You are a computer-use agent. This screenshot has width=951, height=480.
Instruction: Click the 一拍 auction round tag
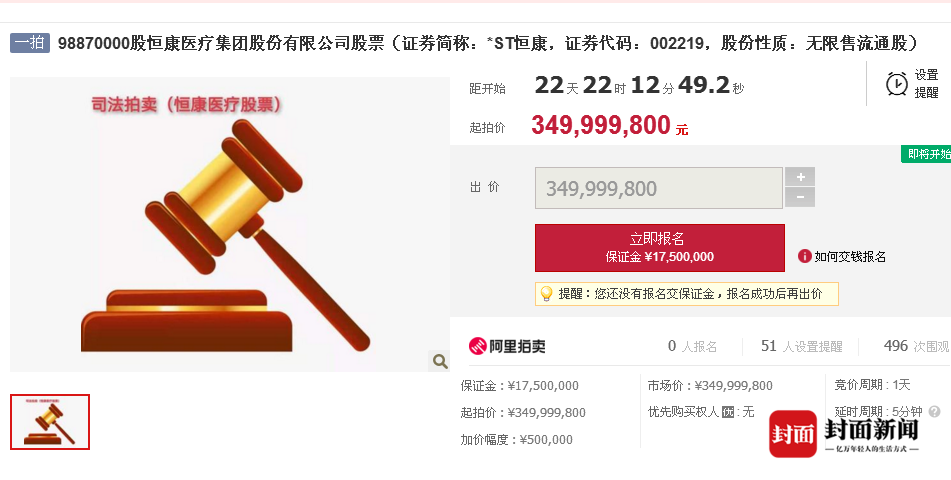(30, 43)
